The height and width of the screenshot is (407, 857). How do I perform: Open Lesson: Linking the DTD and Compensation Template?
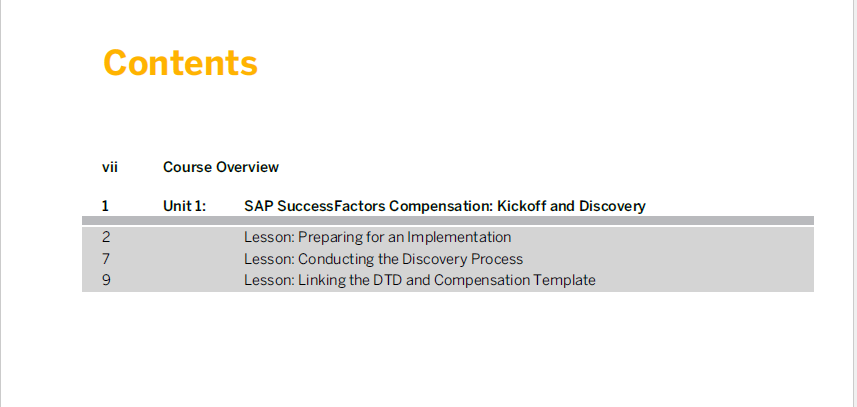[x=420, y=280]
